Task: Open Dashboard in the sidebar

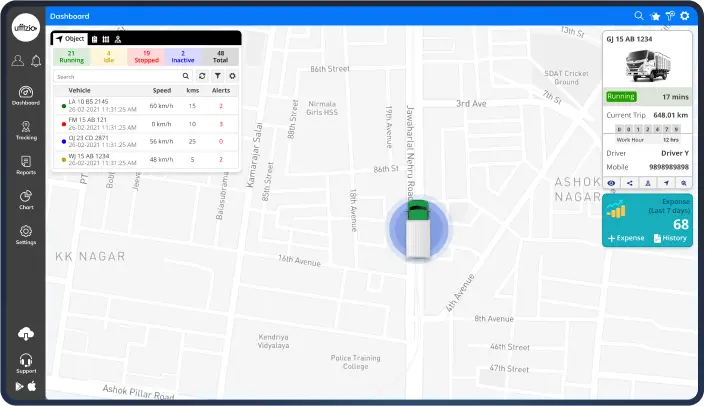Action: click(26, 95)
